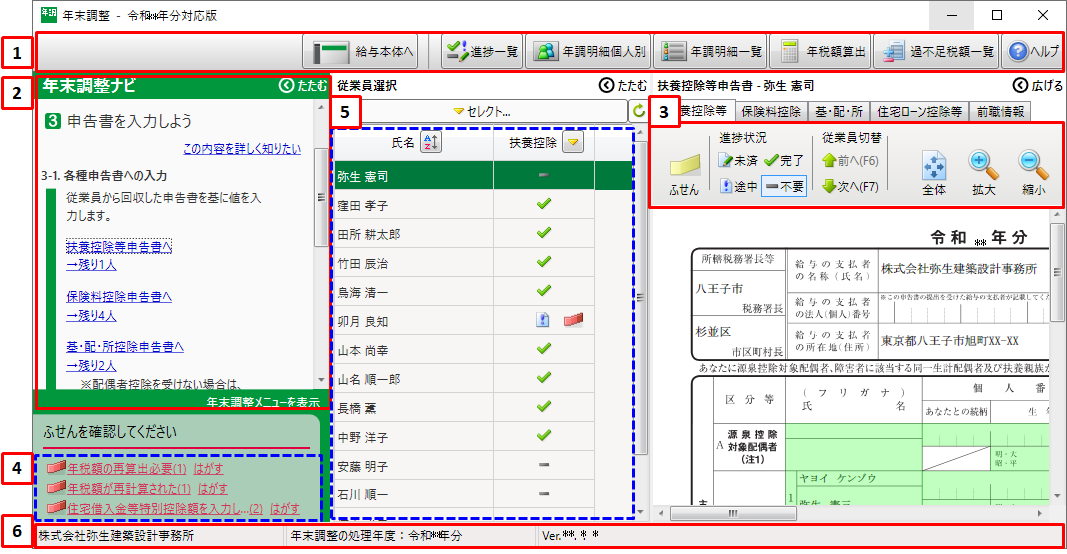Open 年調明細一覧 view
Screen dimensions: 1067x554
710,52
